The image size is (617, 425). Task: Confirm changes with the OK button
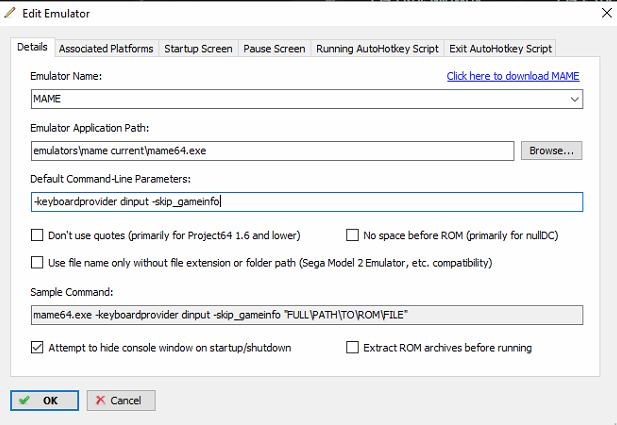pos(44,401)
